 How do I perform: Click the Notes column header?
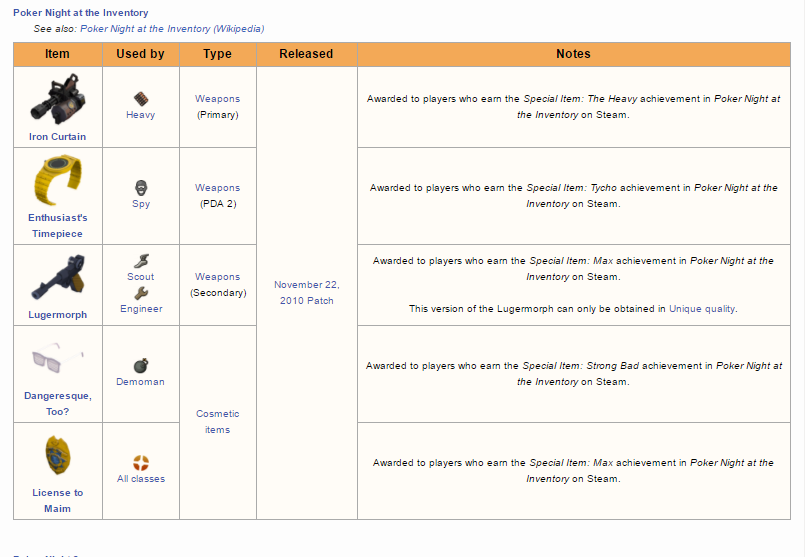573,54
